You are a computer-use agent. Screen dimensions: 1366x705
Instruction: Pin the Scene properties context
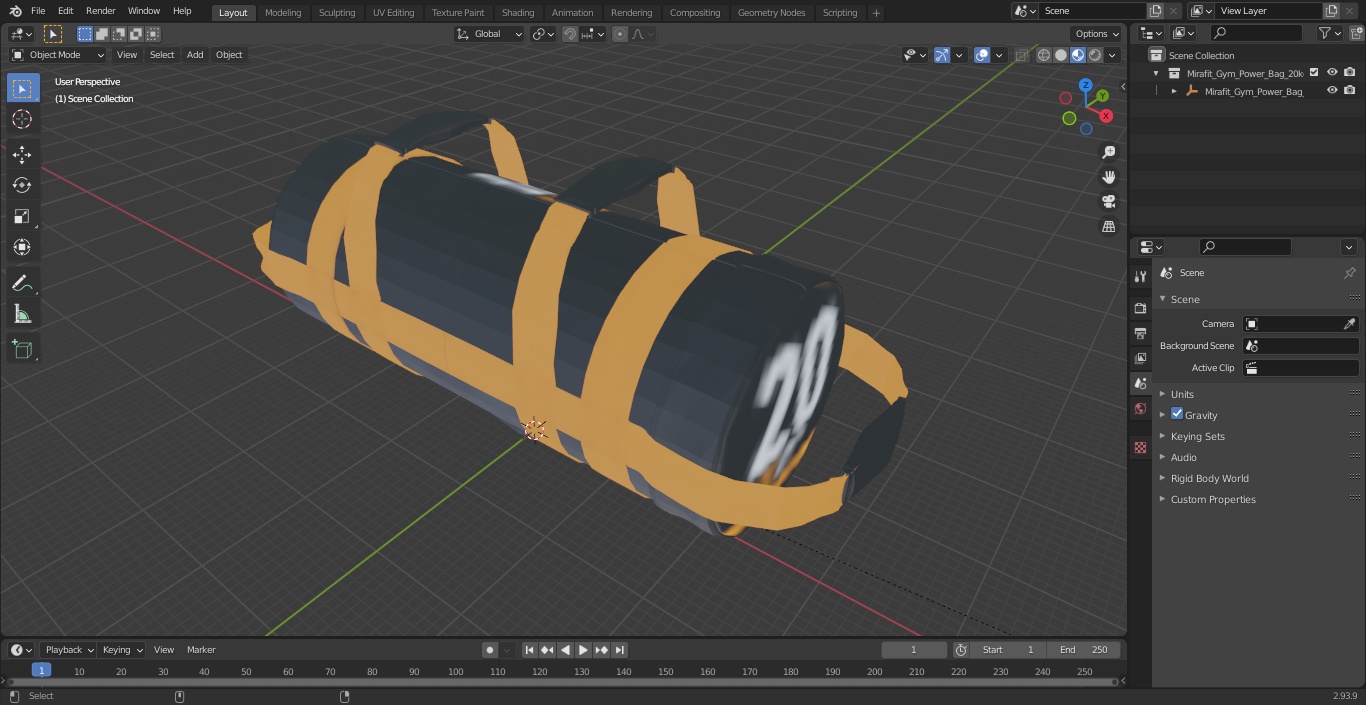coord(1349,273)
